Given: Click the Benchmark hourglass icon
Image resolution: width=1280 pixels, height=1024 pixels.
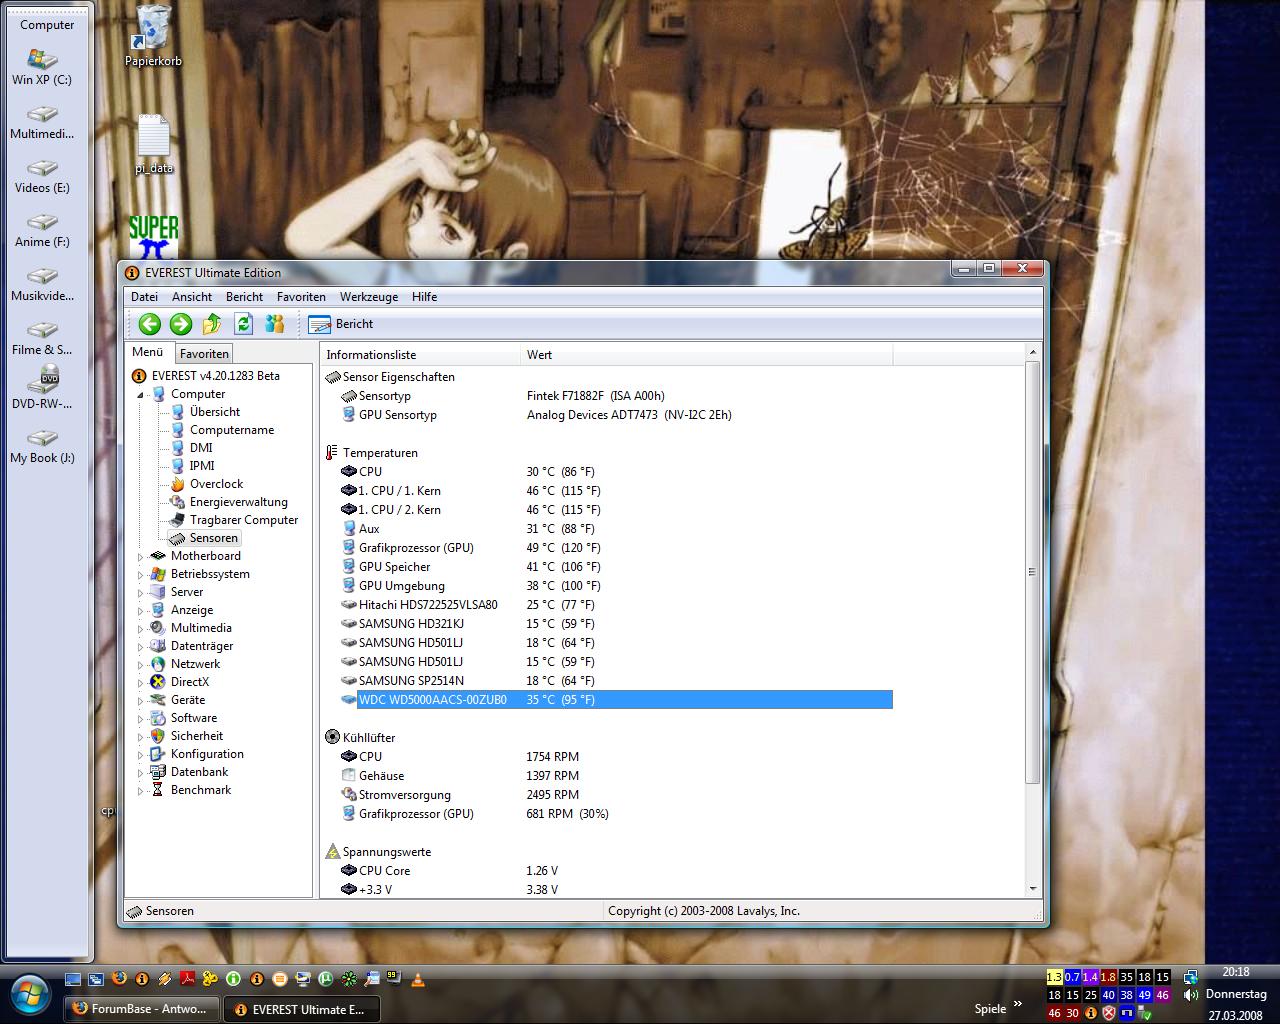Looking at the screenshot, I should pos(157,790).
